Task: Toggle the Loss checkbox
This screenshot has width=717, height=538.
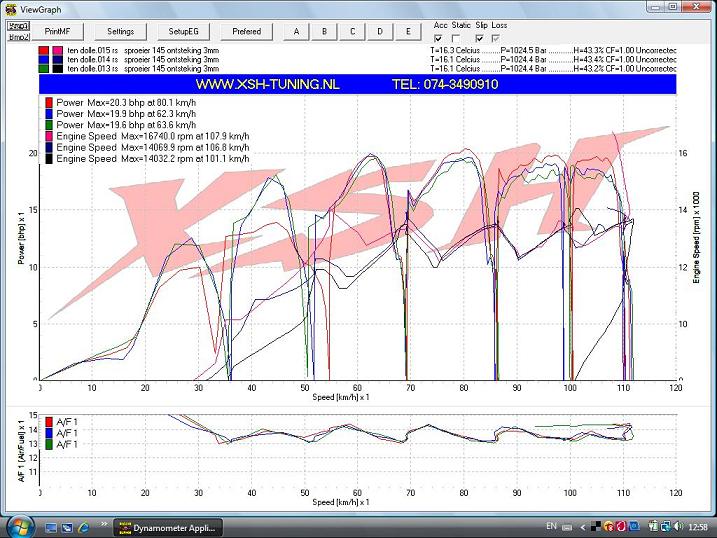Action: pyautogui.click(x=496, y=38)
